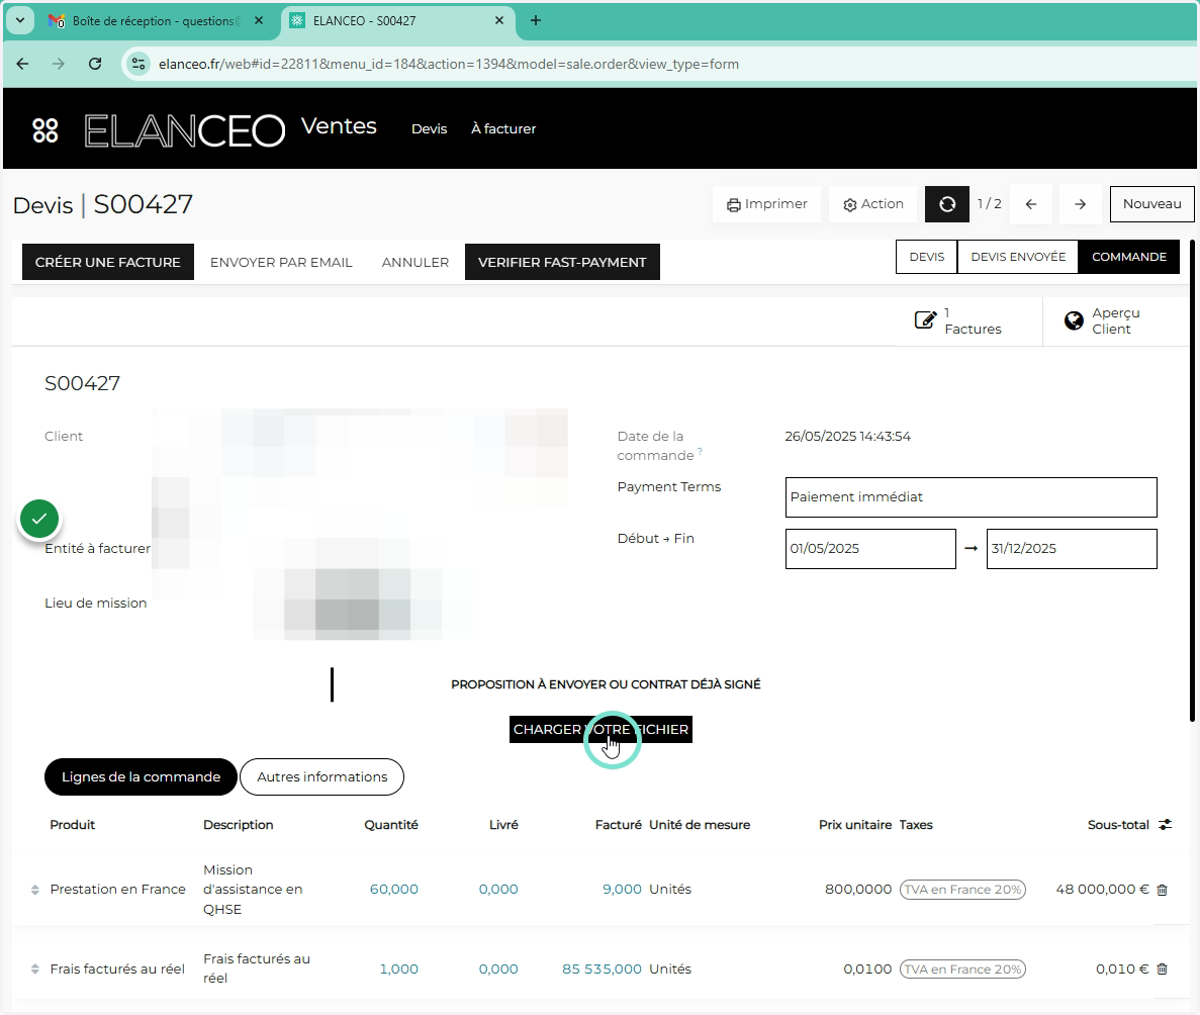Go to next record arrow
Screen dimensions: 1200x1015
coord(1080,204)
